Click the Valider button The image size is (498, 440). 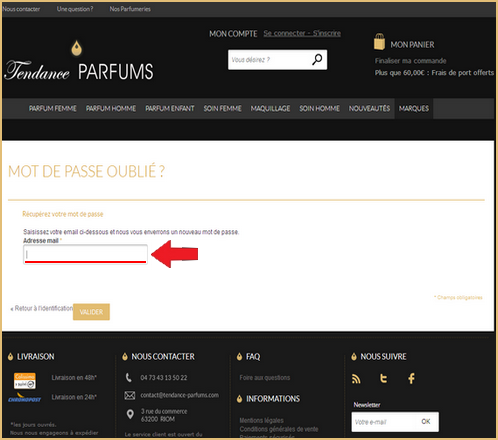click(x=91, y=312)
